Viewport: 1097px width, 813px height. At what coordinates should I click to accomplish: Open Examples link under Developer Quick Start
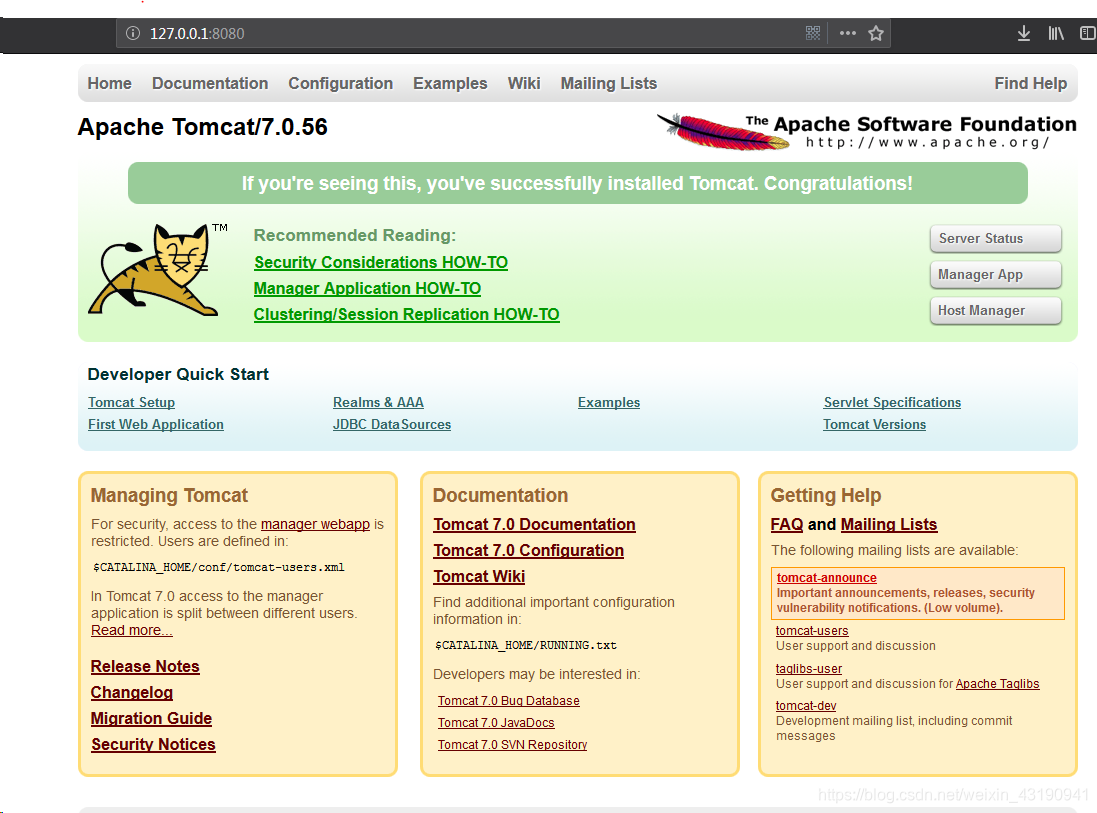click(x=609, y=402)
